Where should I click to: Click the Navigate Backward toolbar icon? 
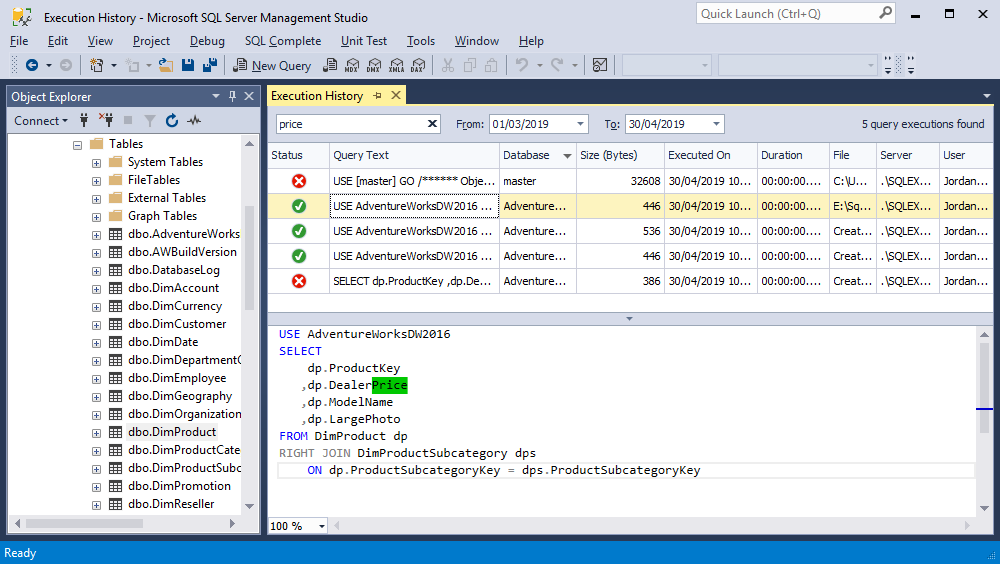32,65
